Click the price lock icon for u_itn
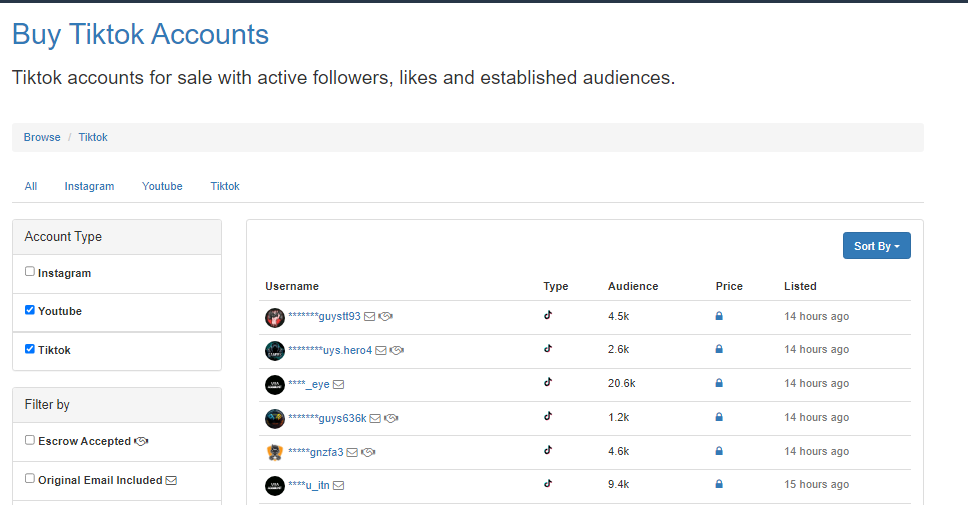968x505 pixels. click(719, 484)
